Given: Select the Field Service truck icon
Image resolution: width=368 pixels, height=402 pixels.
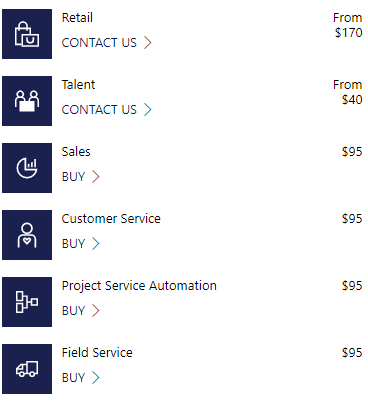Looking at the screenshot, I should [x=27, y=369].
